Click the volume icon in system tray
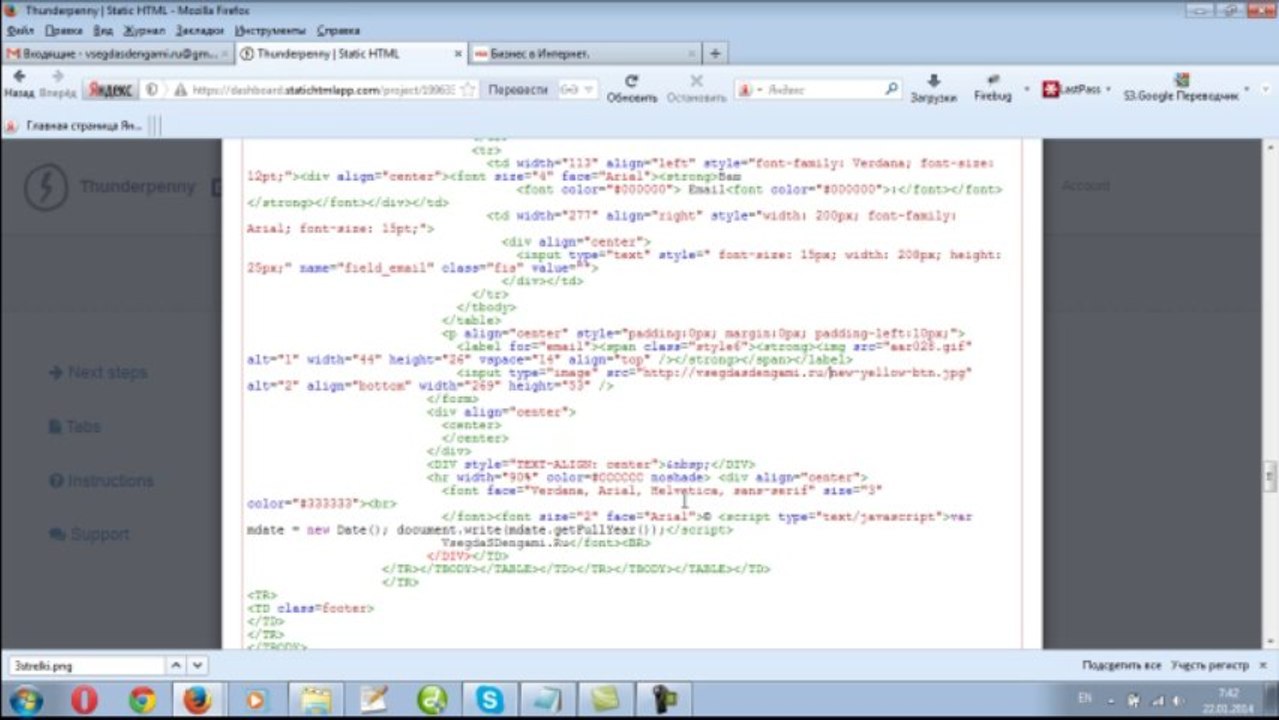The image size is (1279, 720). coord(1180,700)
